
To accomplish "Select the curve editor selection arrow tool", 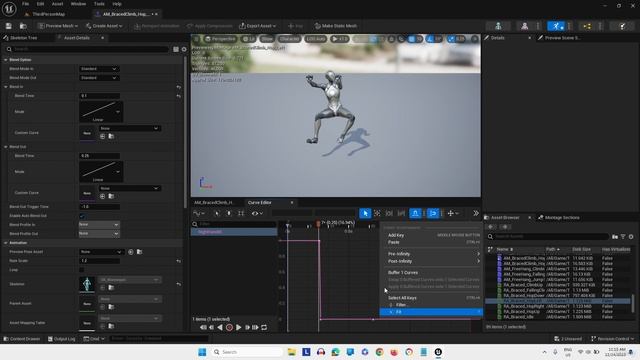I will click(365, 213).
